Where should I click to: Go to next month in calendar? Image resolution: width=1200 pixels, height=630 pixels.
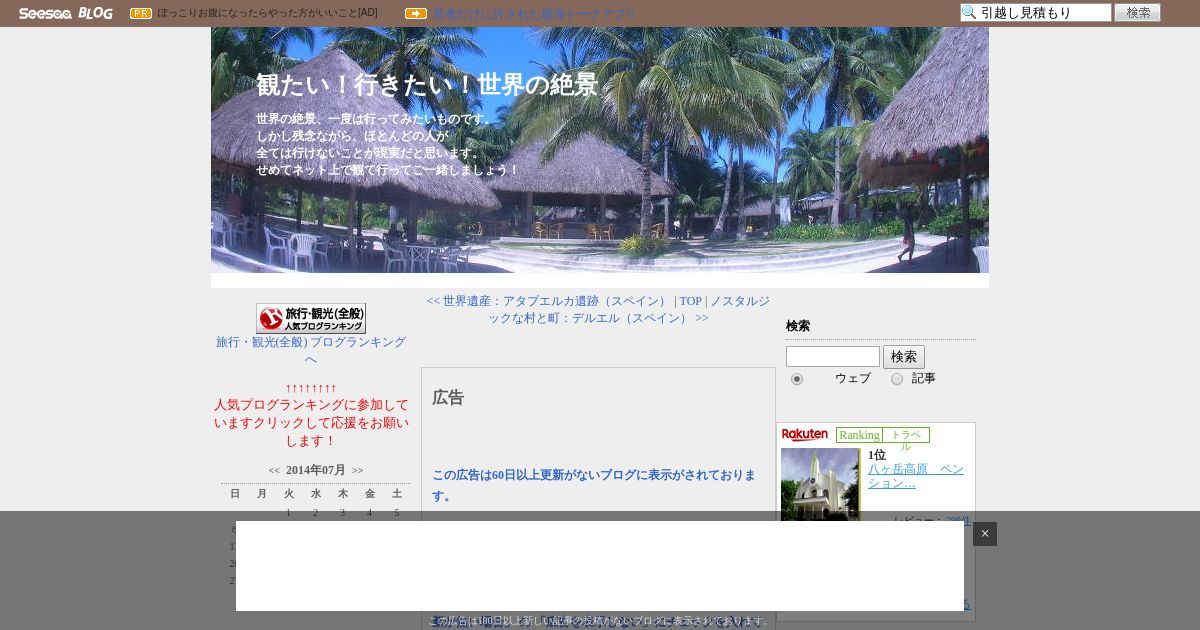(358, 470)
